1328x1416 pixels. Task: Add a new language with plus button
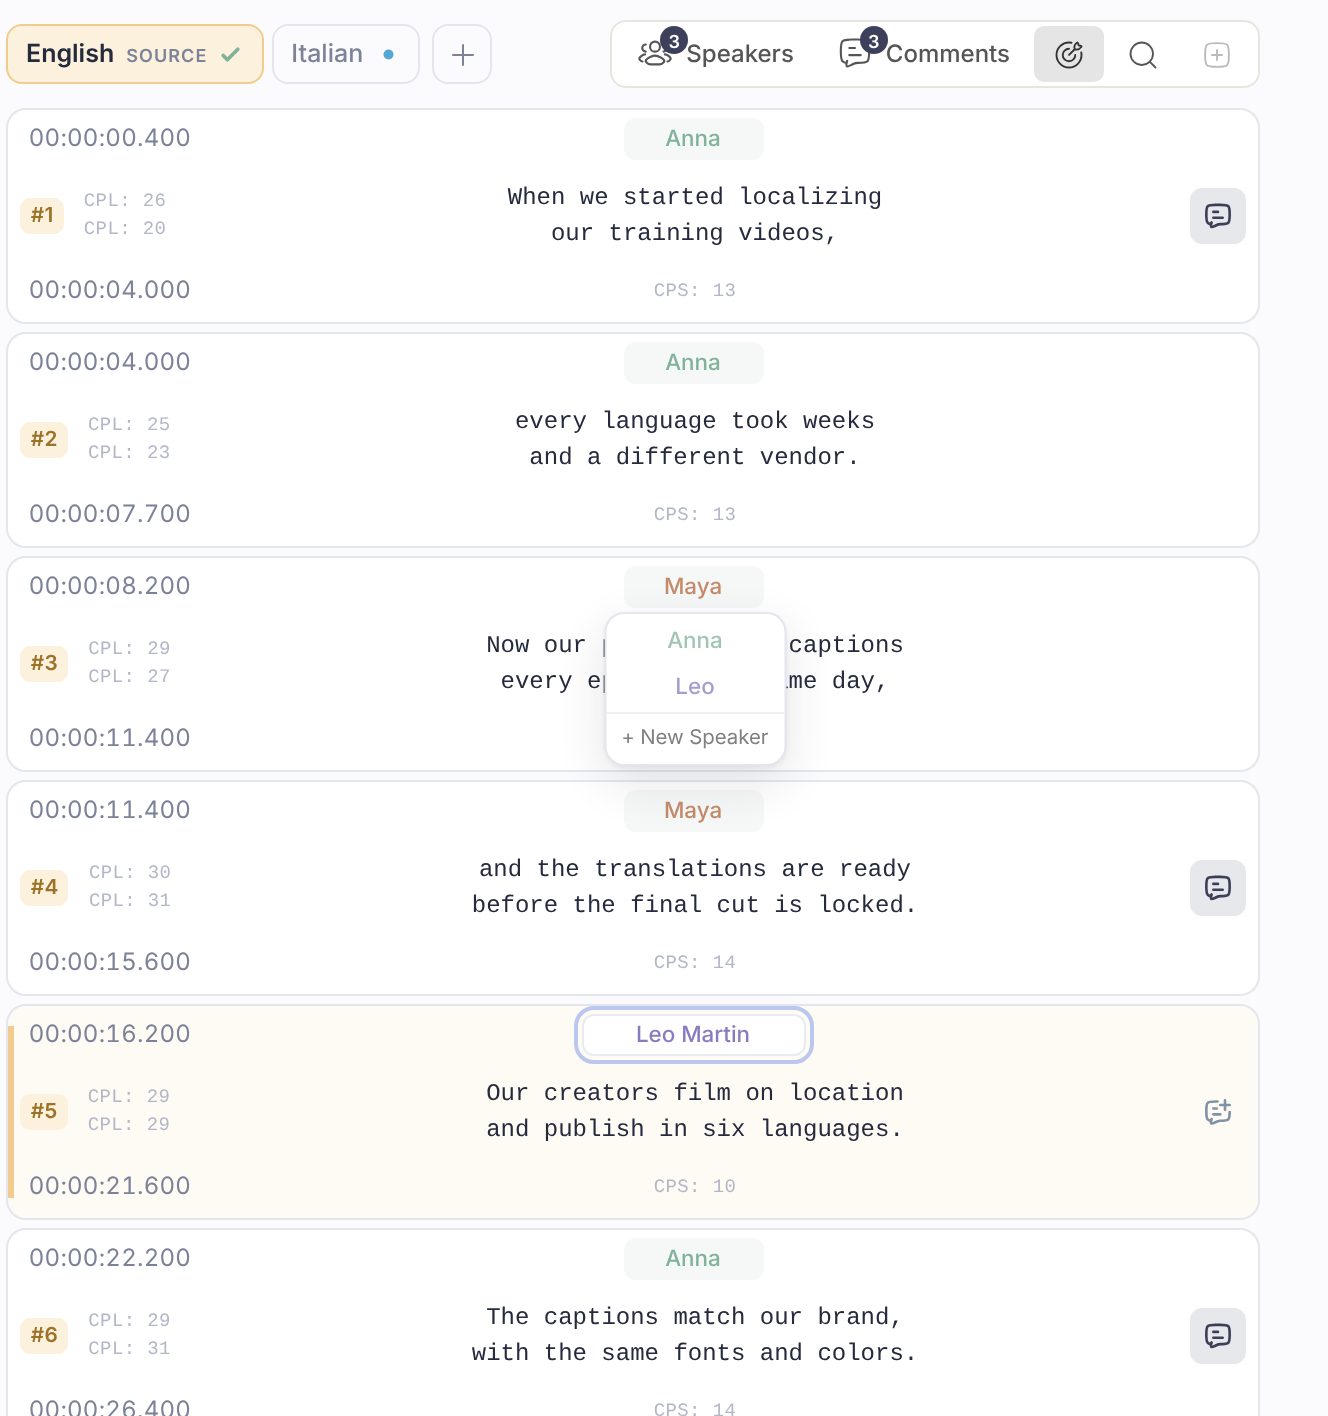(x=462, y=54)
